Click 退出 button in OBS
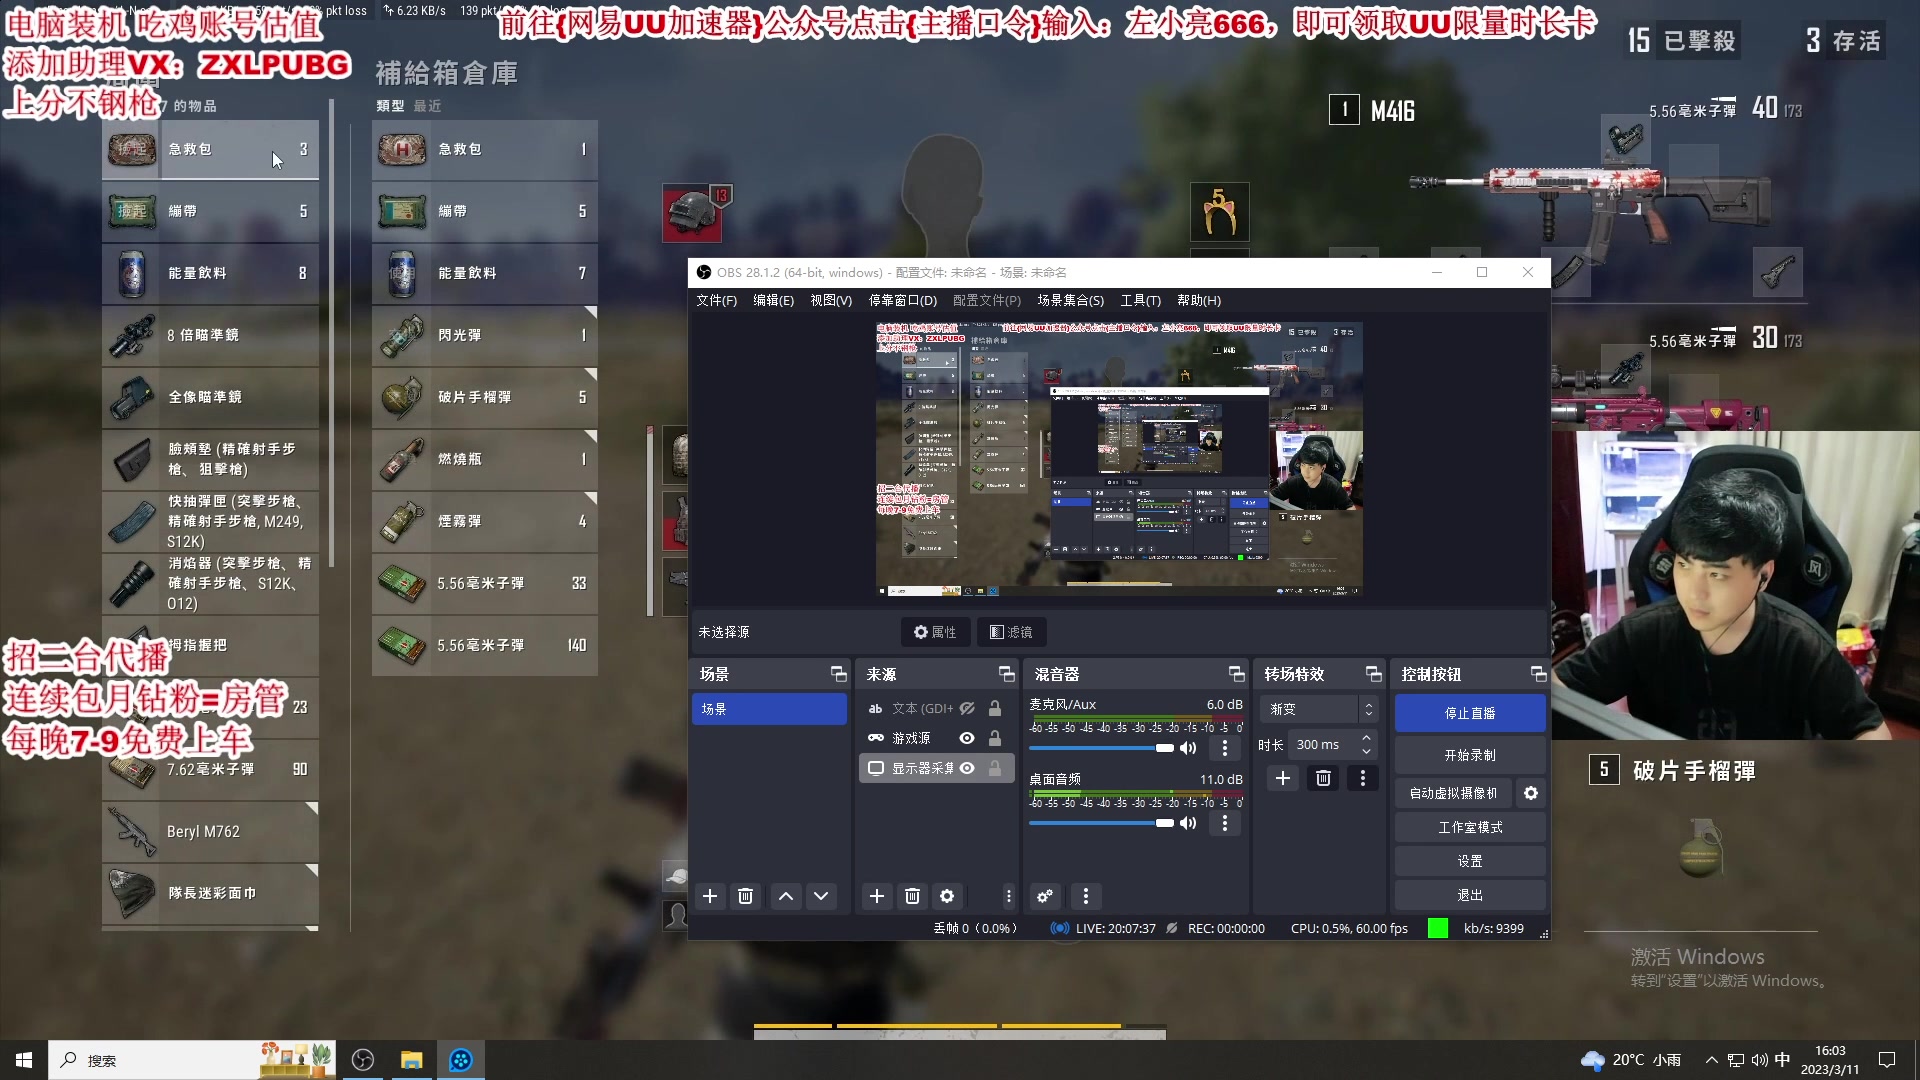This screenshot has height=1080, width=1920. pyautogui.click(x=1470, y=895)
